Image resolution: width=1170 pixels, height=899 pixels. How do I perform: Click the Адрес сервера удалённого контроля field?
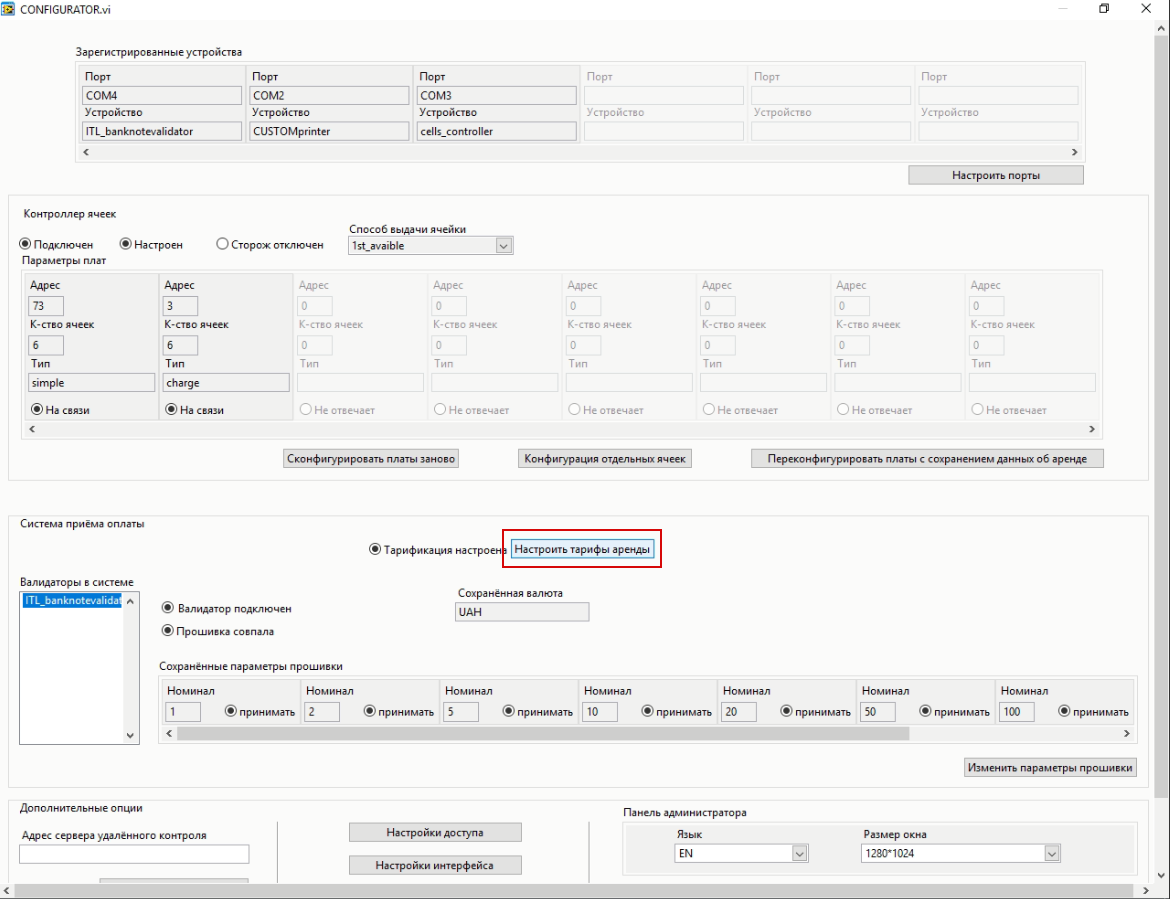click(x=134, y=854)
